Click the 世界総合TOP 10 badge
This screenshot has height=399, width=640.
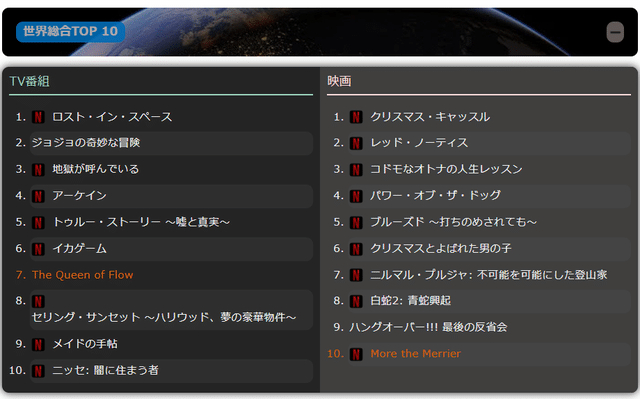point(70,31)
